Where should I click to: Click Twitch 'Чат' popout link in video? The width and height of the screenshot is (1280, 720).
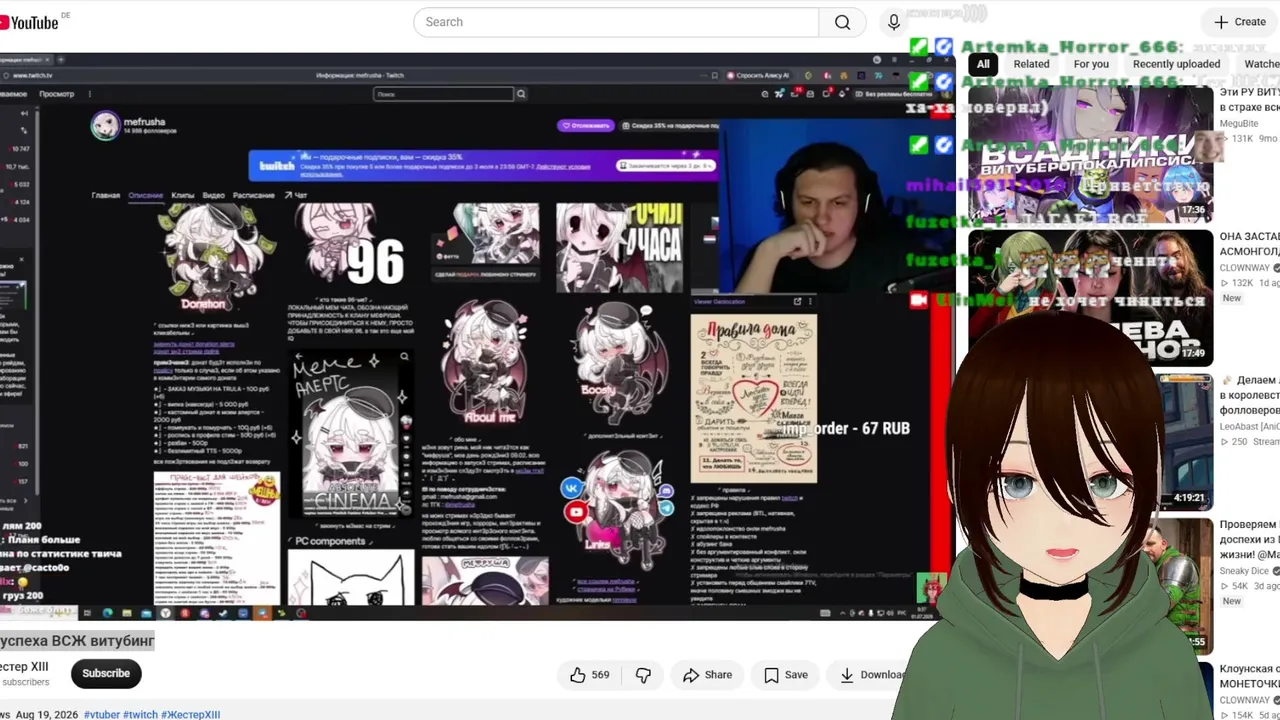[296, 195]
